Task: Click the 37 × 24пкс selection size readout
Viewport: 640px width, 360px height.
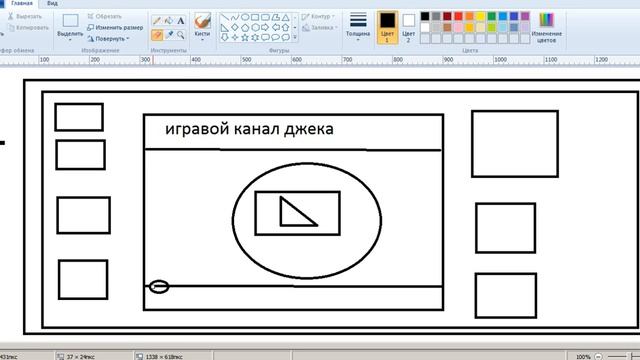Action: [x=81, y=357]
